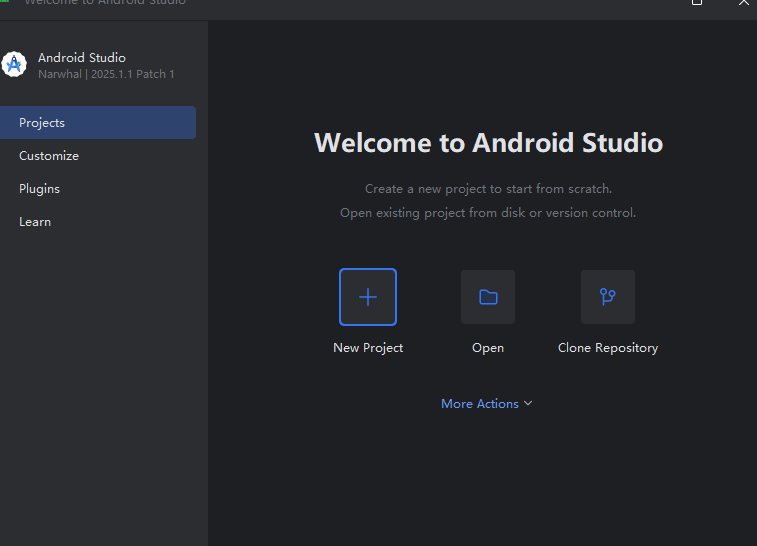Viewport: 757px width, 546px height.
Task: Click the Open folder icon
Action: click(488, 297)
